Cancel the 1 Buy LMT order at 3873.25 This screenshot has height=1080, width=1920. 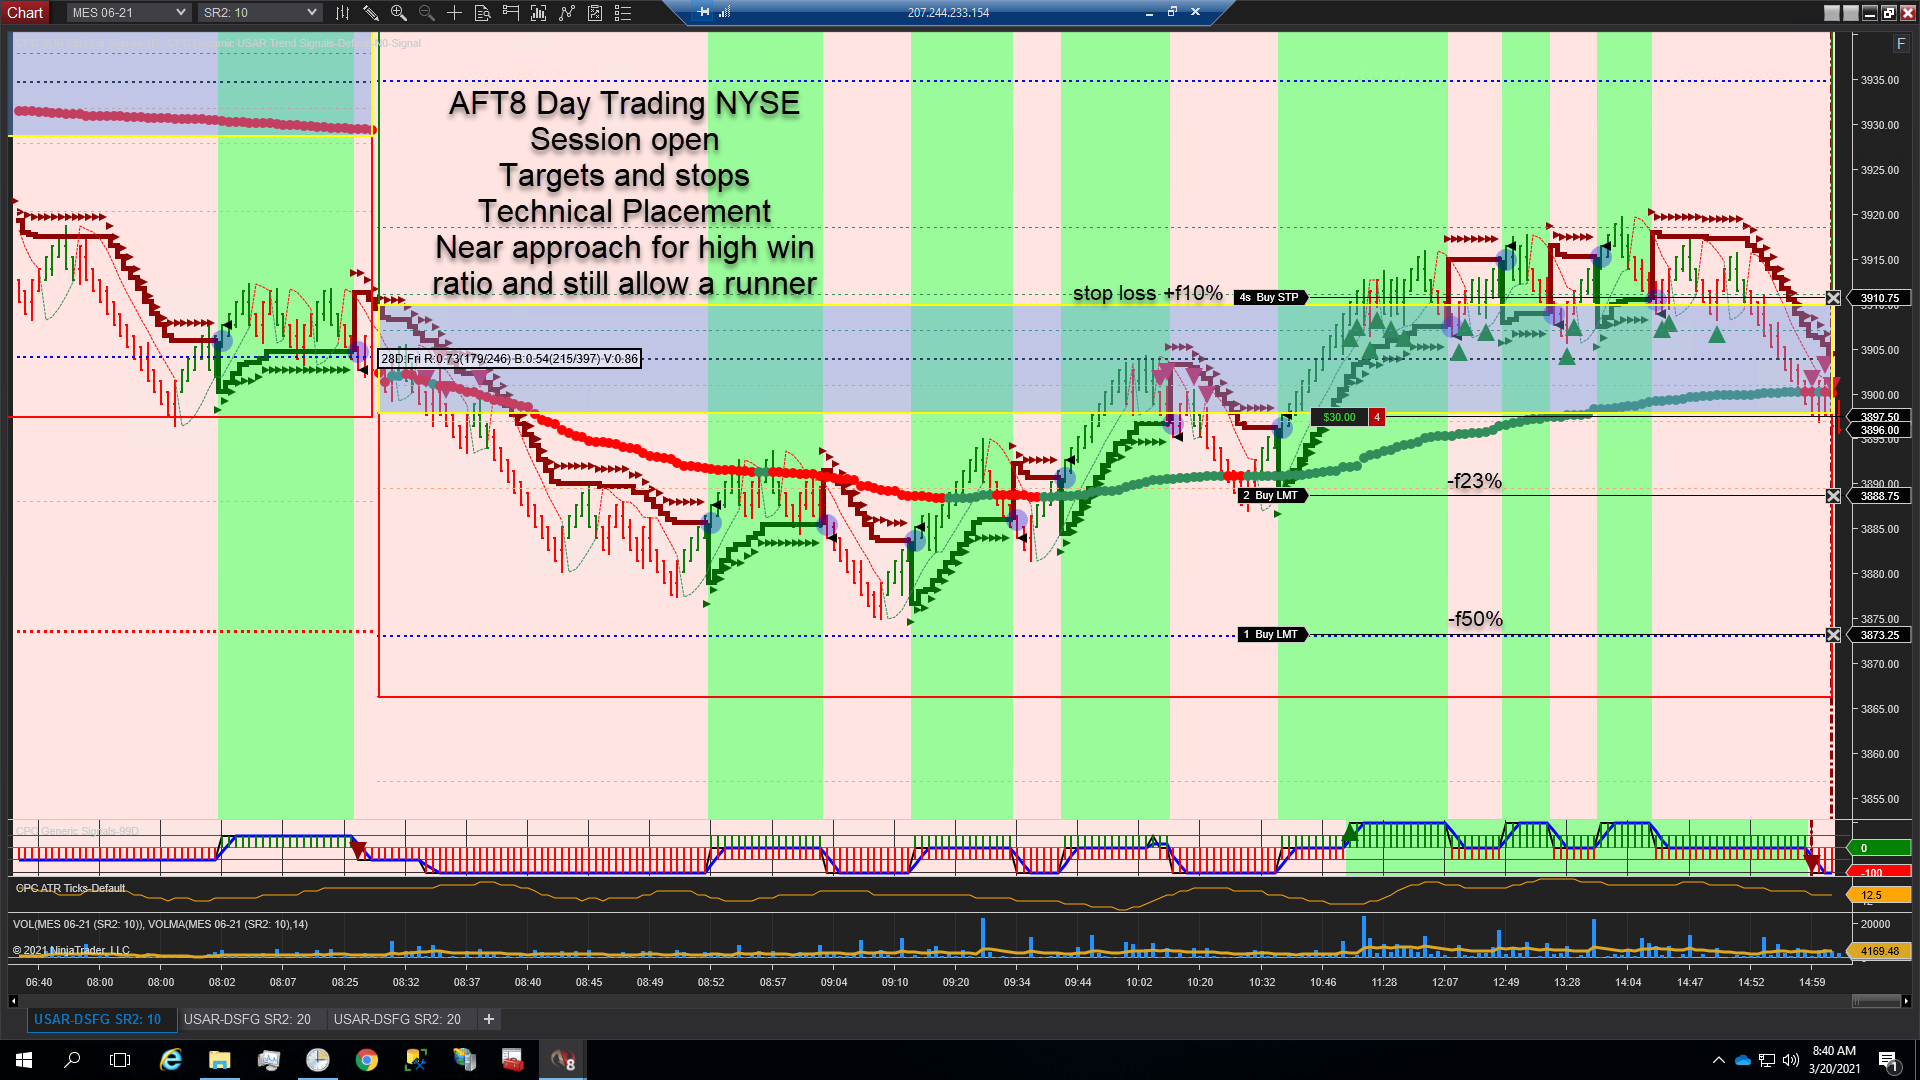[1833, 635]
